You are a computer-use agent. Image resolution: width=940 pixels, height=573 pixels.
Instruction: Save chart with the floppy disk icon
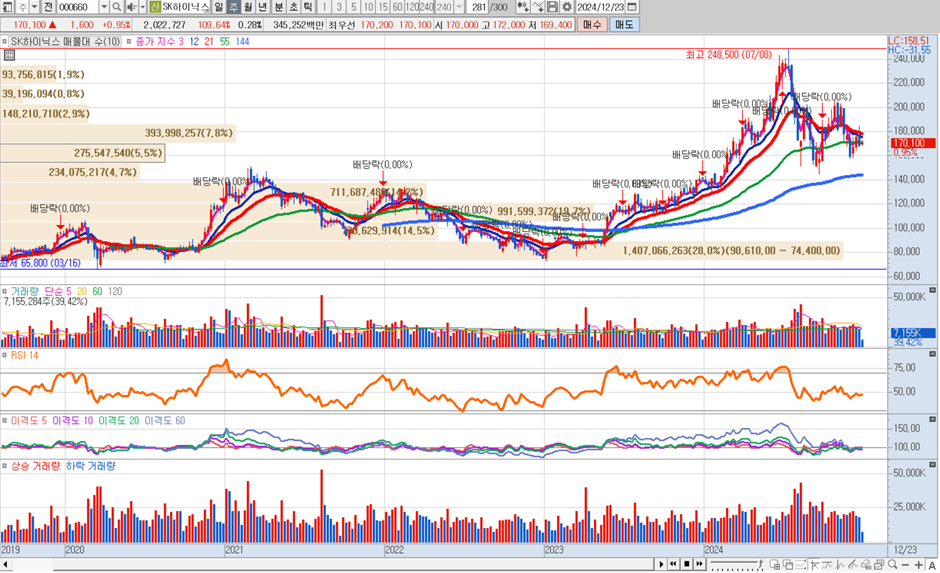click(552, 7)
